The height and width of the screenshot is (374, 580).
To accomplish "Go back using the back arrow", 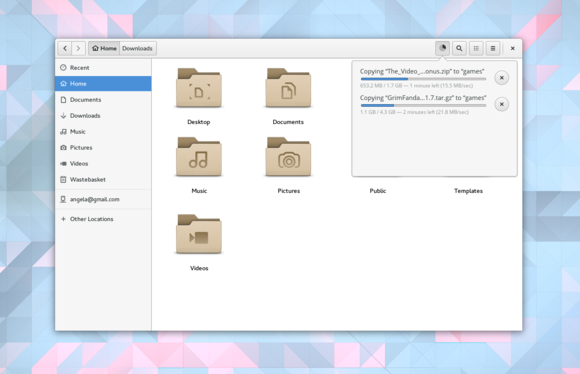I will (65, 48).
